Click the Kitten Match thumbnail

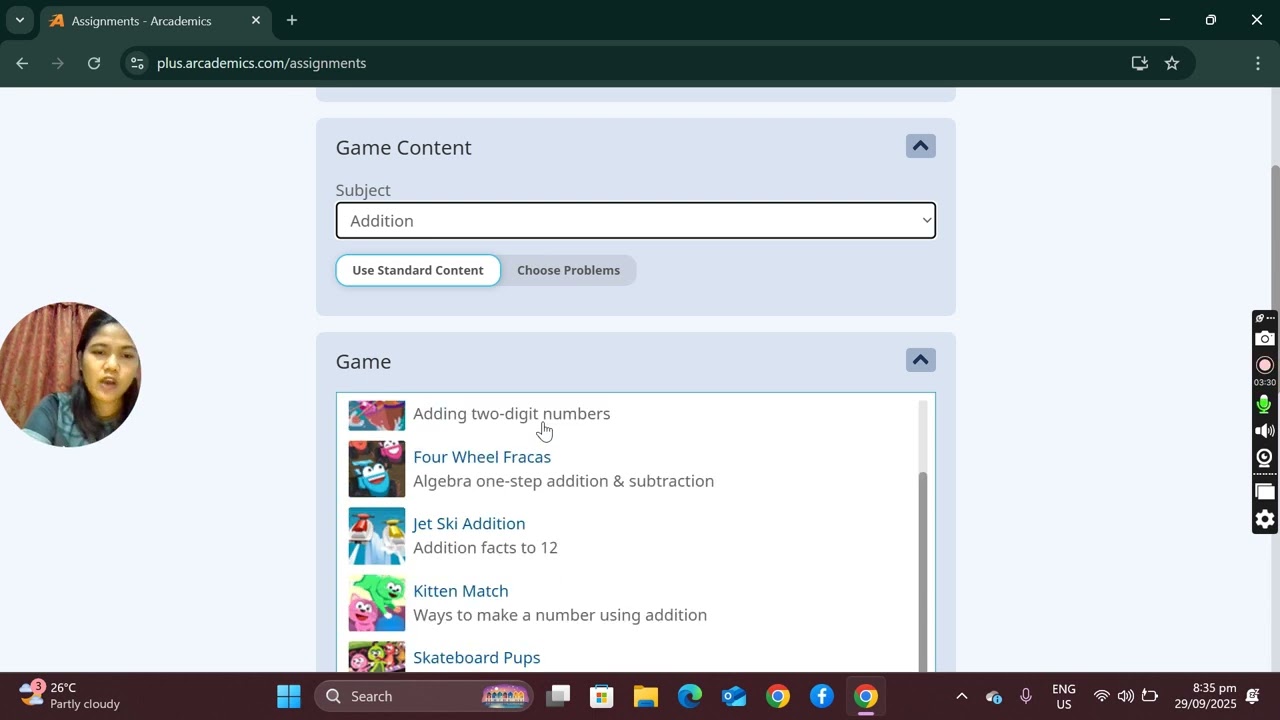coord(377,603)
